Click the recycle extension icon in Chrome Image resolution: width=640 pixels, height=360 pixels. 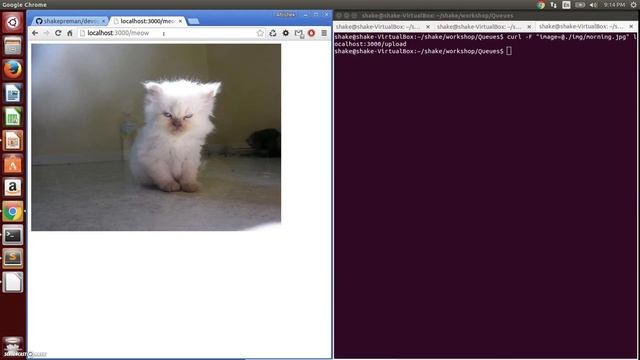[x=273, y=33]
